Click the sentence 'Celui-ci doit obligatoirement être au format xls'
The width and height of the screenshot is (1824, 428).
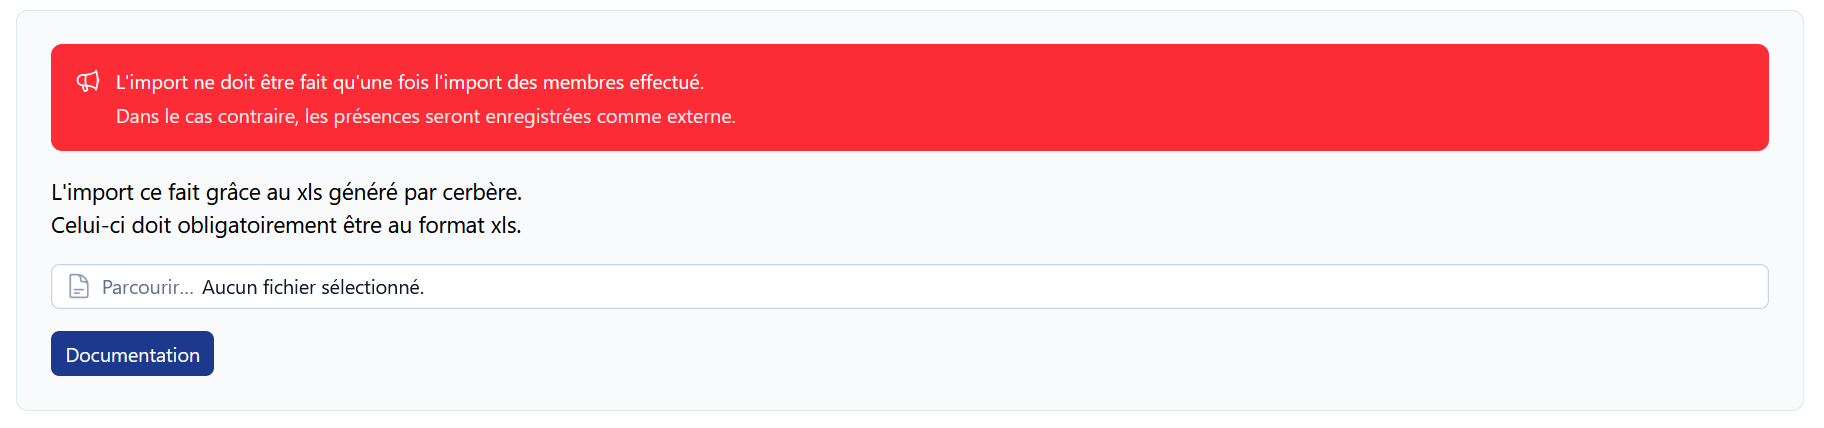coord(286,225)
